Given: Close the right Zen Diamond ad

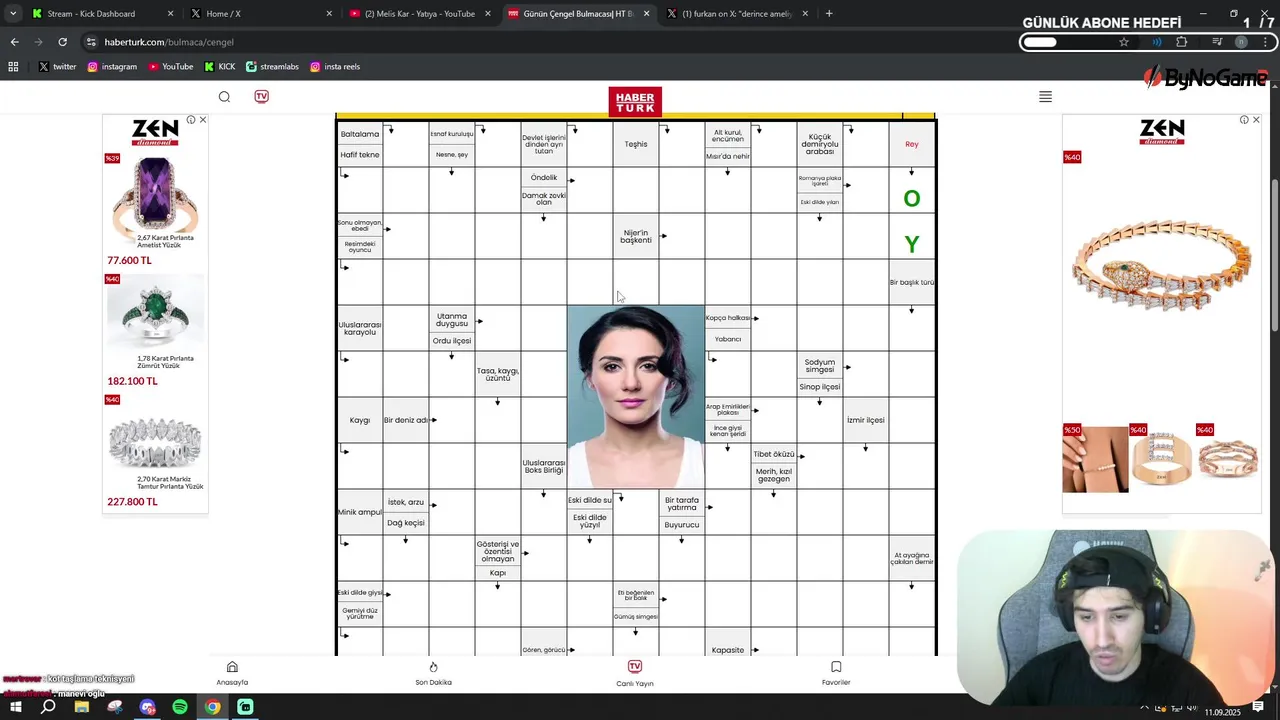Looking at the screenshot, I should pos(1256,120).
